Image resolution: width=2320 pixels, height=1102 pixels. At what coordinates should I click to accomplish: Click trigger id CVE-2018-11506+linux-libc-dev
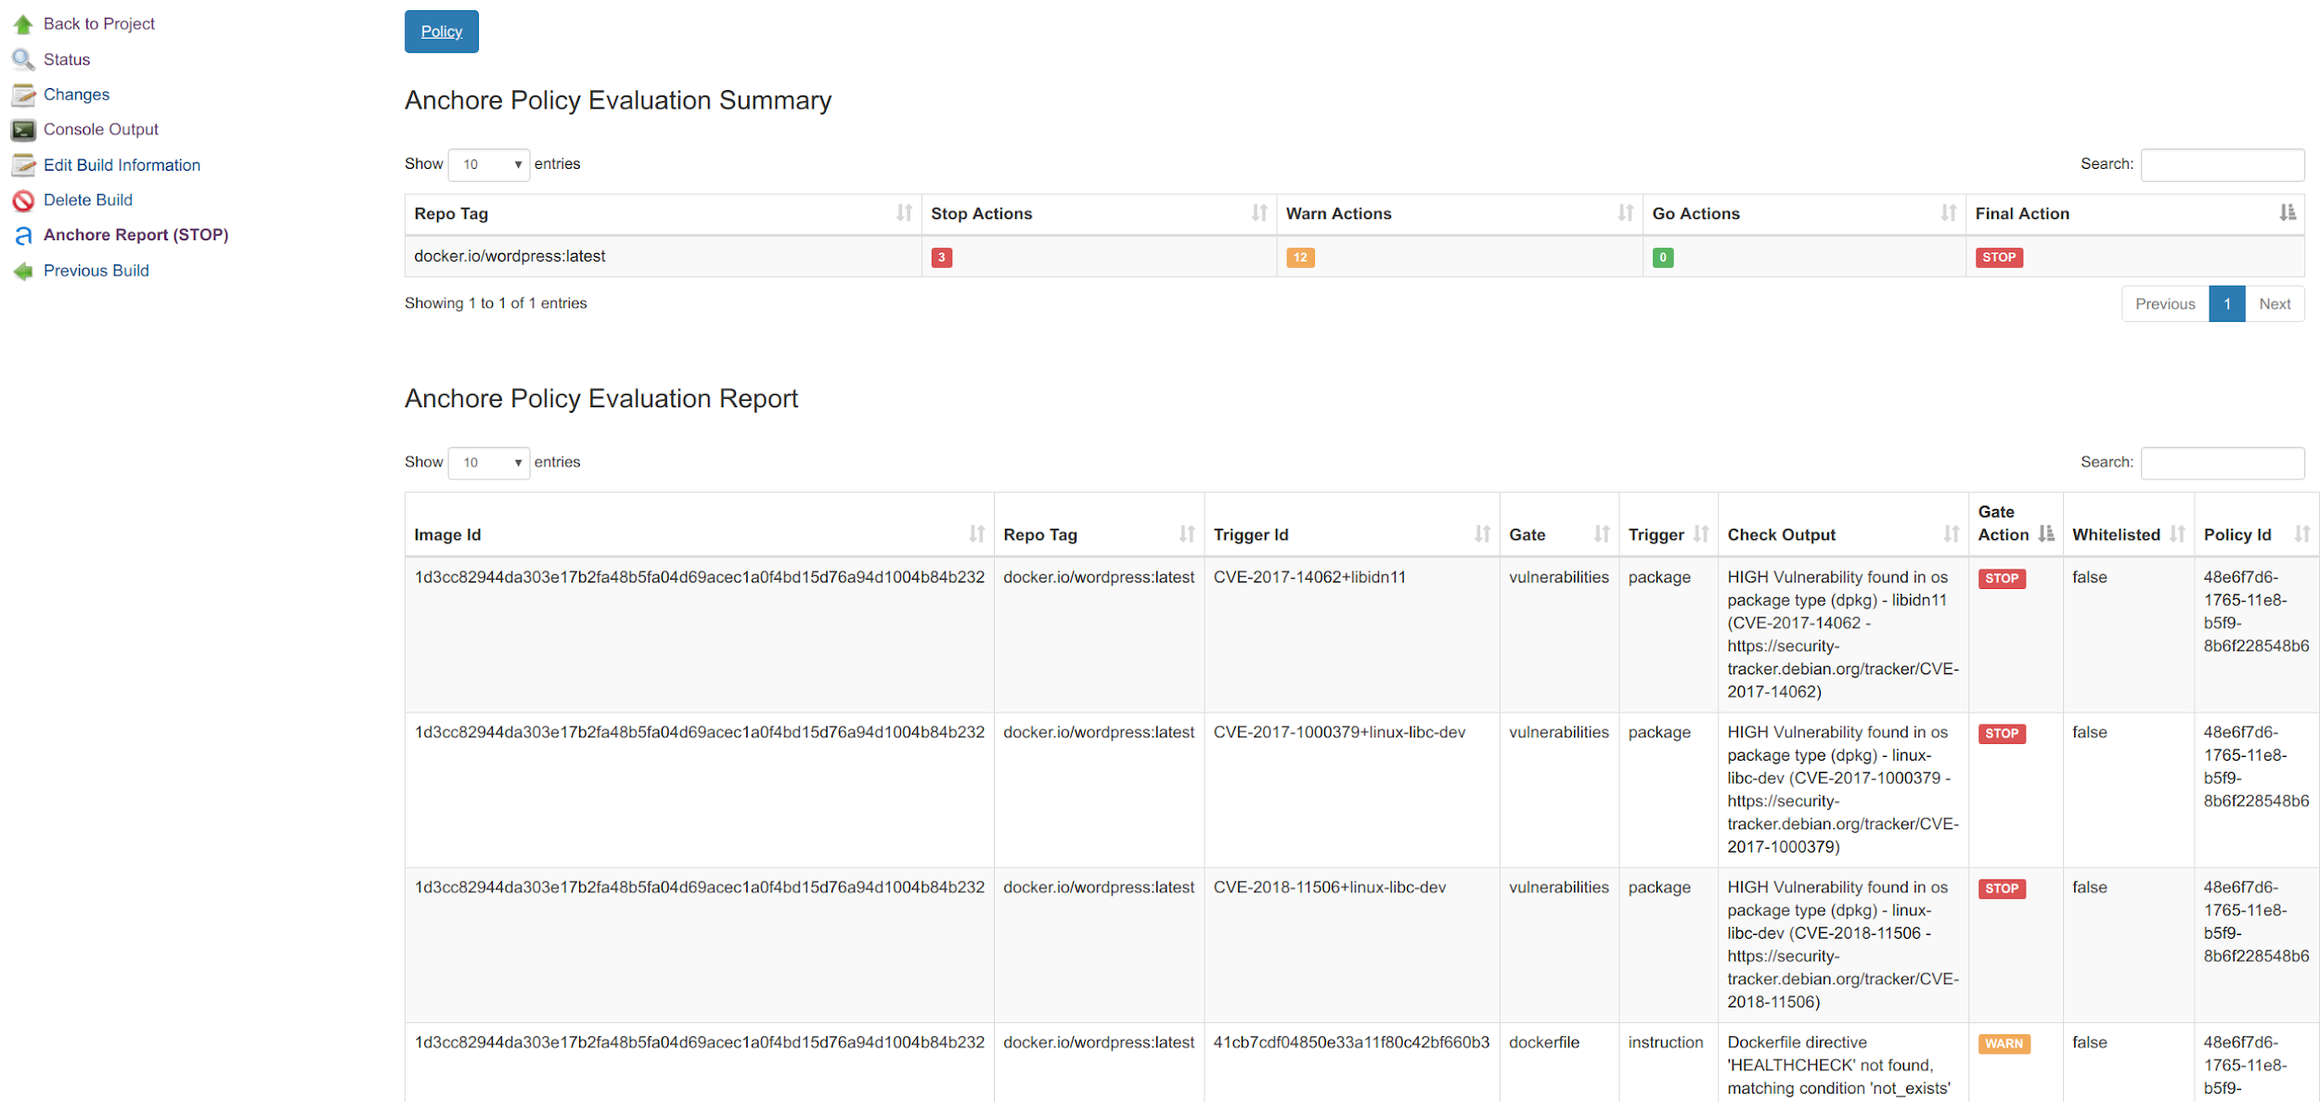1329,887
